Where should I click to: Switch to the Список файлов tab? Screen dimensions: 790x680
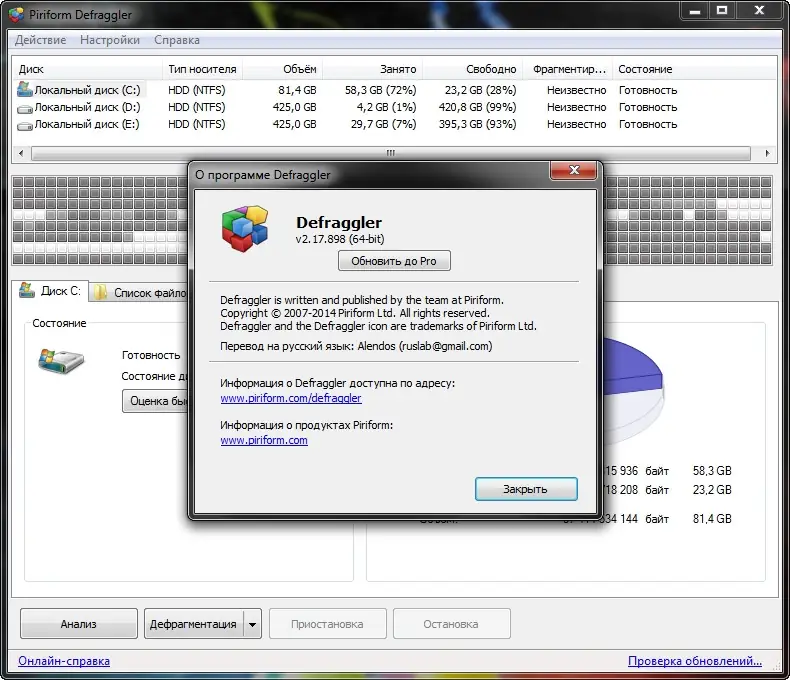(140, 293)
